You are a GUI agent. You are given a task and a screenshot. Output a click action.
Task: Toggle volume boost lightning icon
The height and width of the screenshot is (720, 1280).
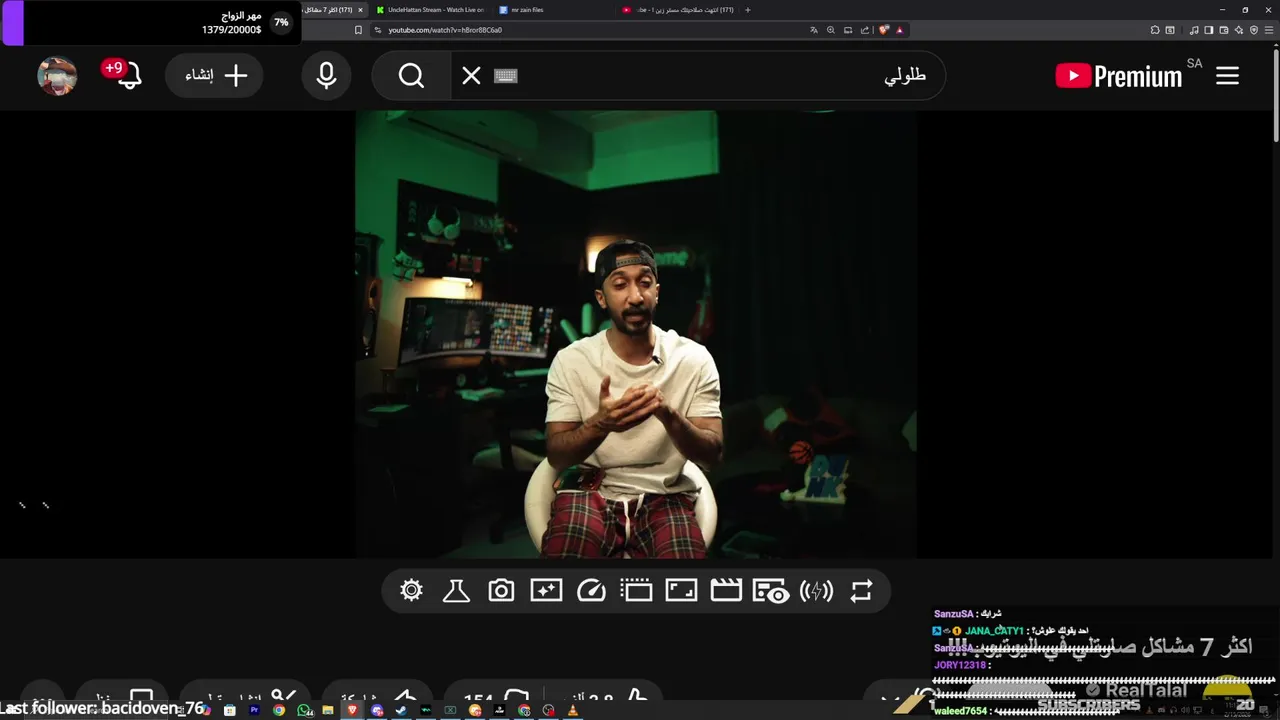(816, 591)
